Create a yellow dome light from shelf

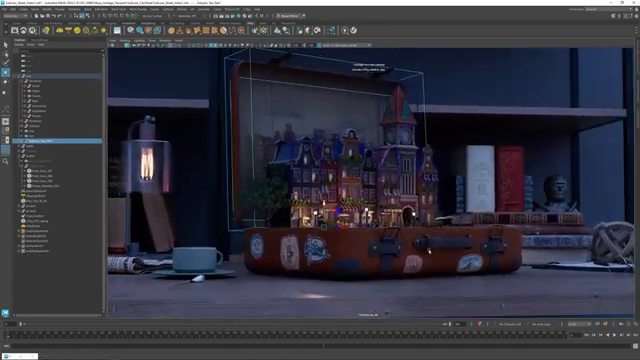(60, 30)
